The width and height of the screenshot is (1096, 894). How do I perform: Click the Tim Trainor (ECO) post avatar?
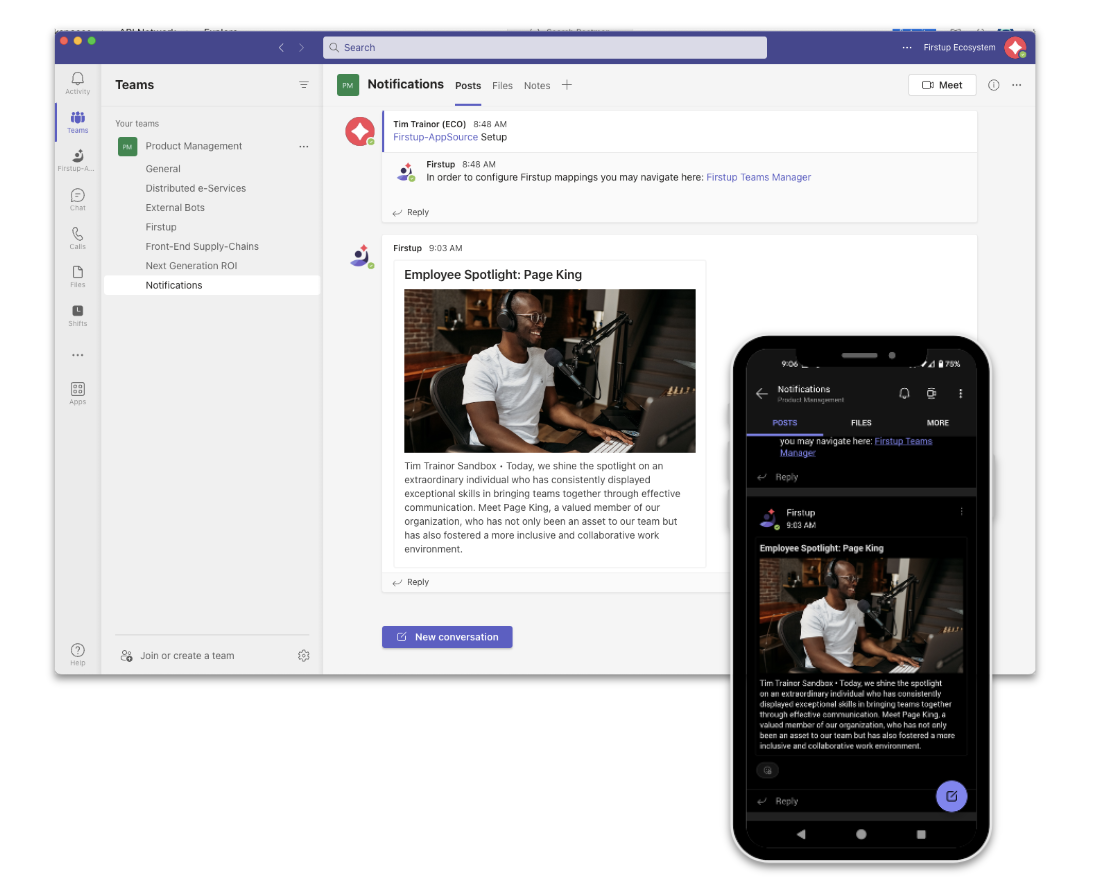coord(360,131)
